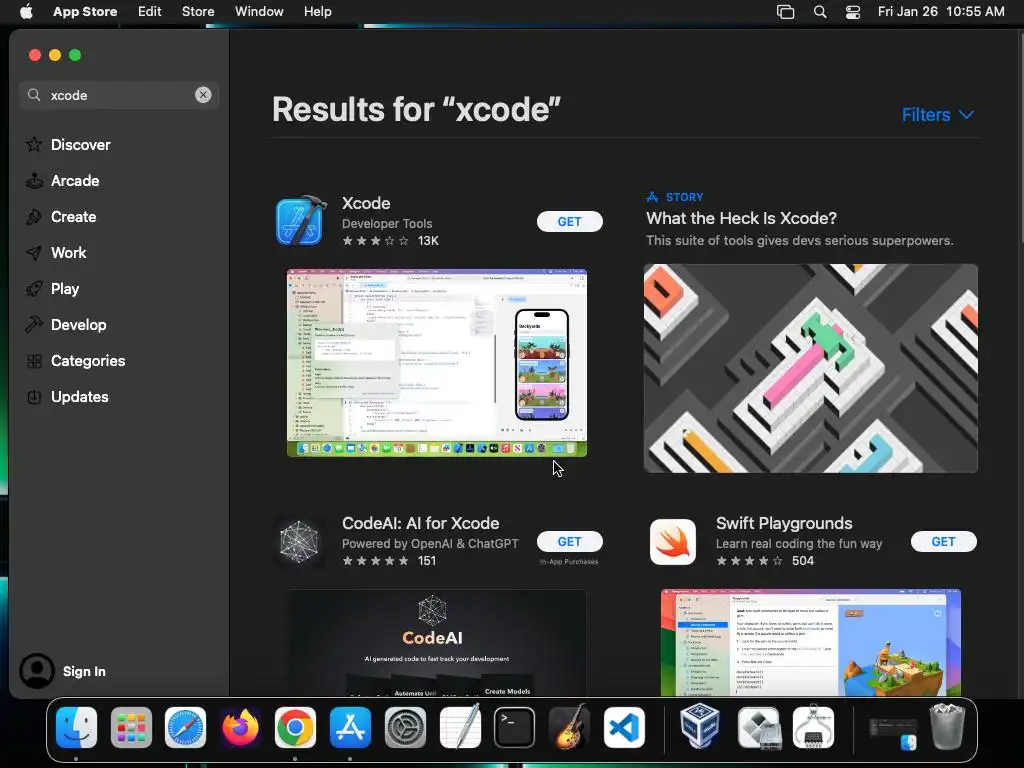The height and width of the screenshot is (768, 1024).
Task: Open the What the Heck Is Xcode story image
Action: click(x=810, y=368)
